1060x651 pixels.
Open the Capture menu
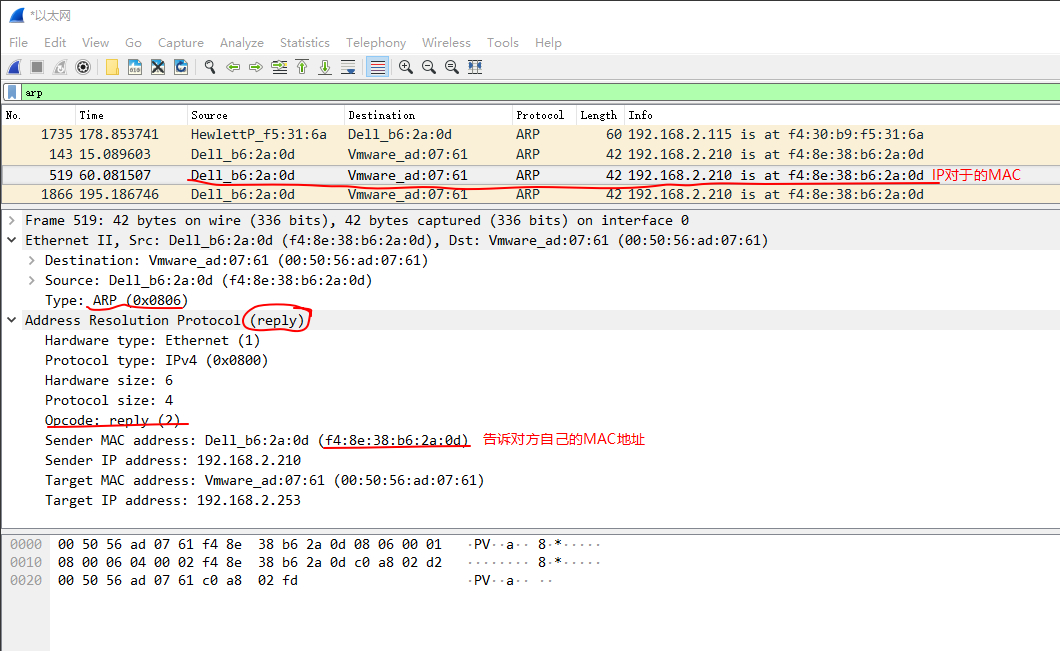[x=180, y=43]
